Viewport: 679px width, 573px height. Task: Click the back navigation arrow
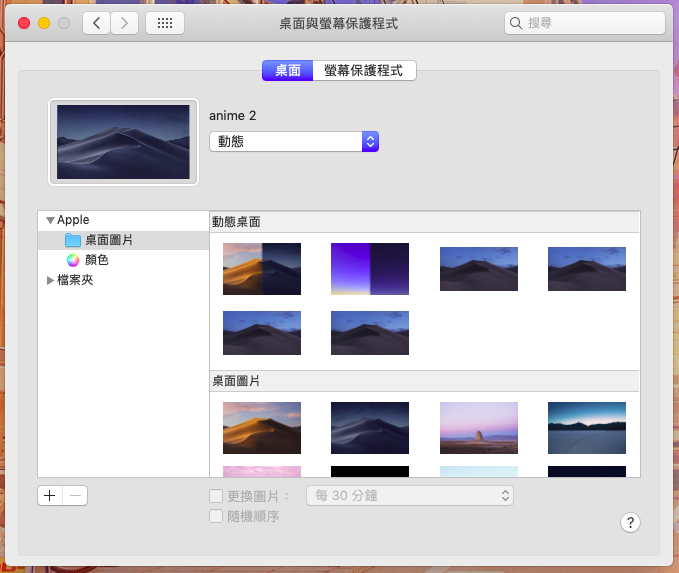[96, 22]
